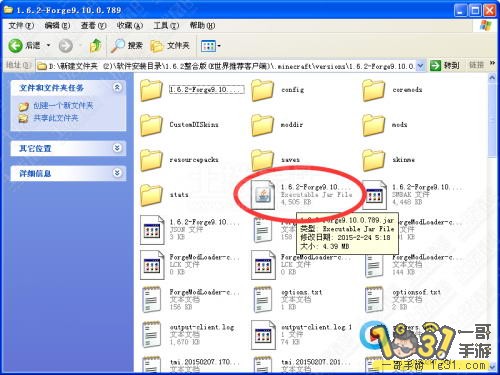Collapse the 文件和文件夹任务 panel
The width and height of the screenshot is (500, 375).
coord(117,88)
